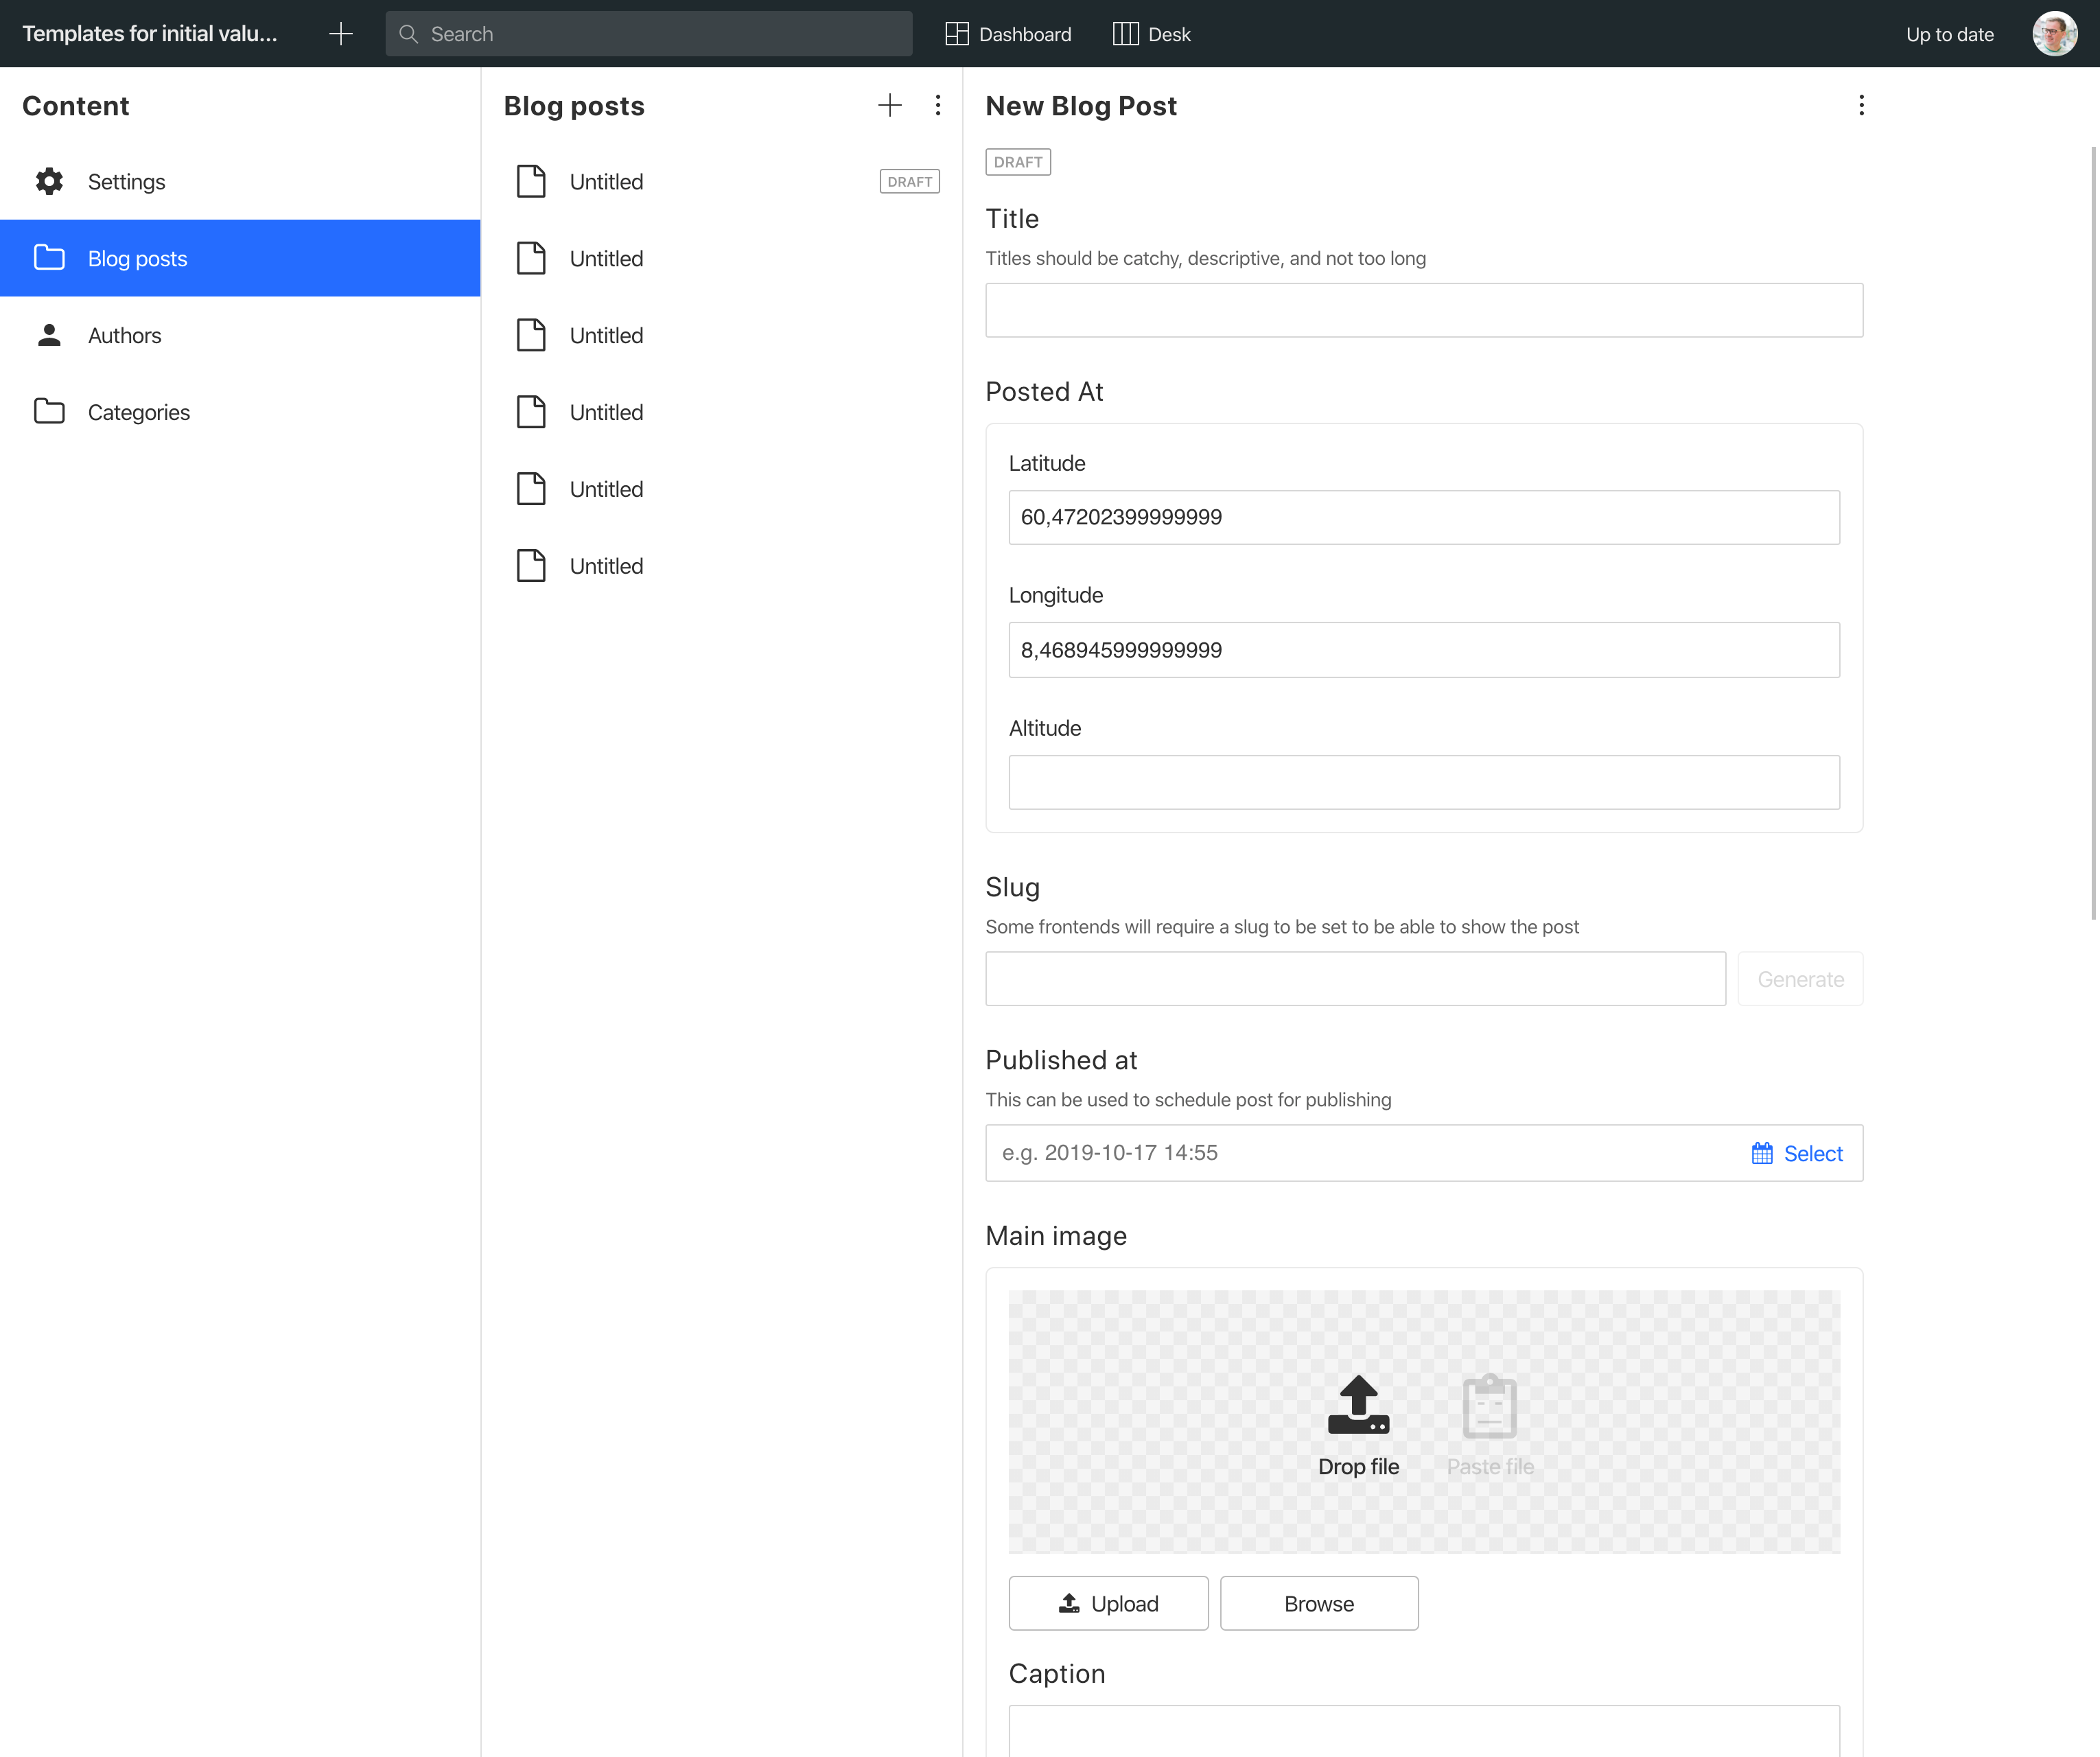Open the Untitled post marked DRAFT

[x=721, y=181]
